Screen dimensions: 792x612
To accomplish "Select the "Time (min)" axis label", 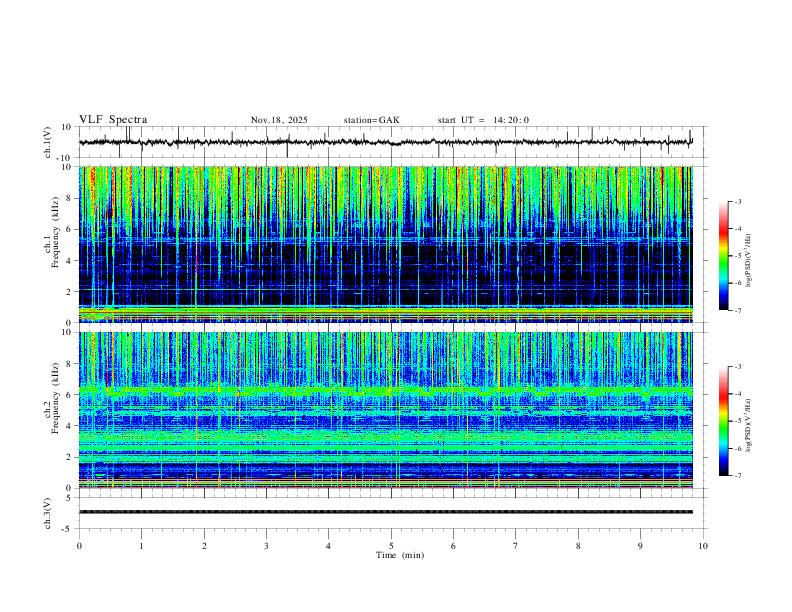I will [400, 555].
